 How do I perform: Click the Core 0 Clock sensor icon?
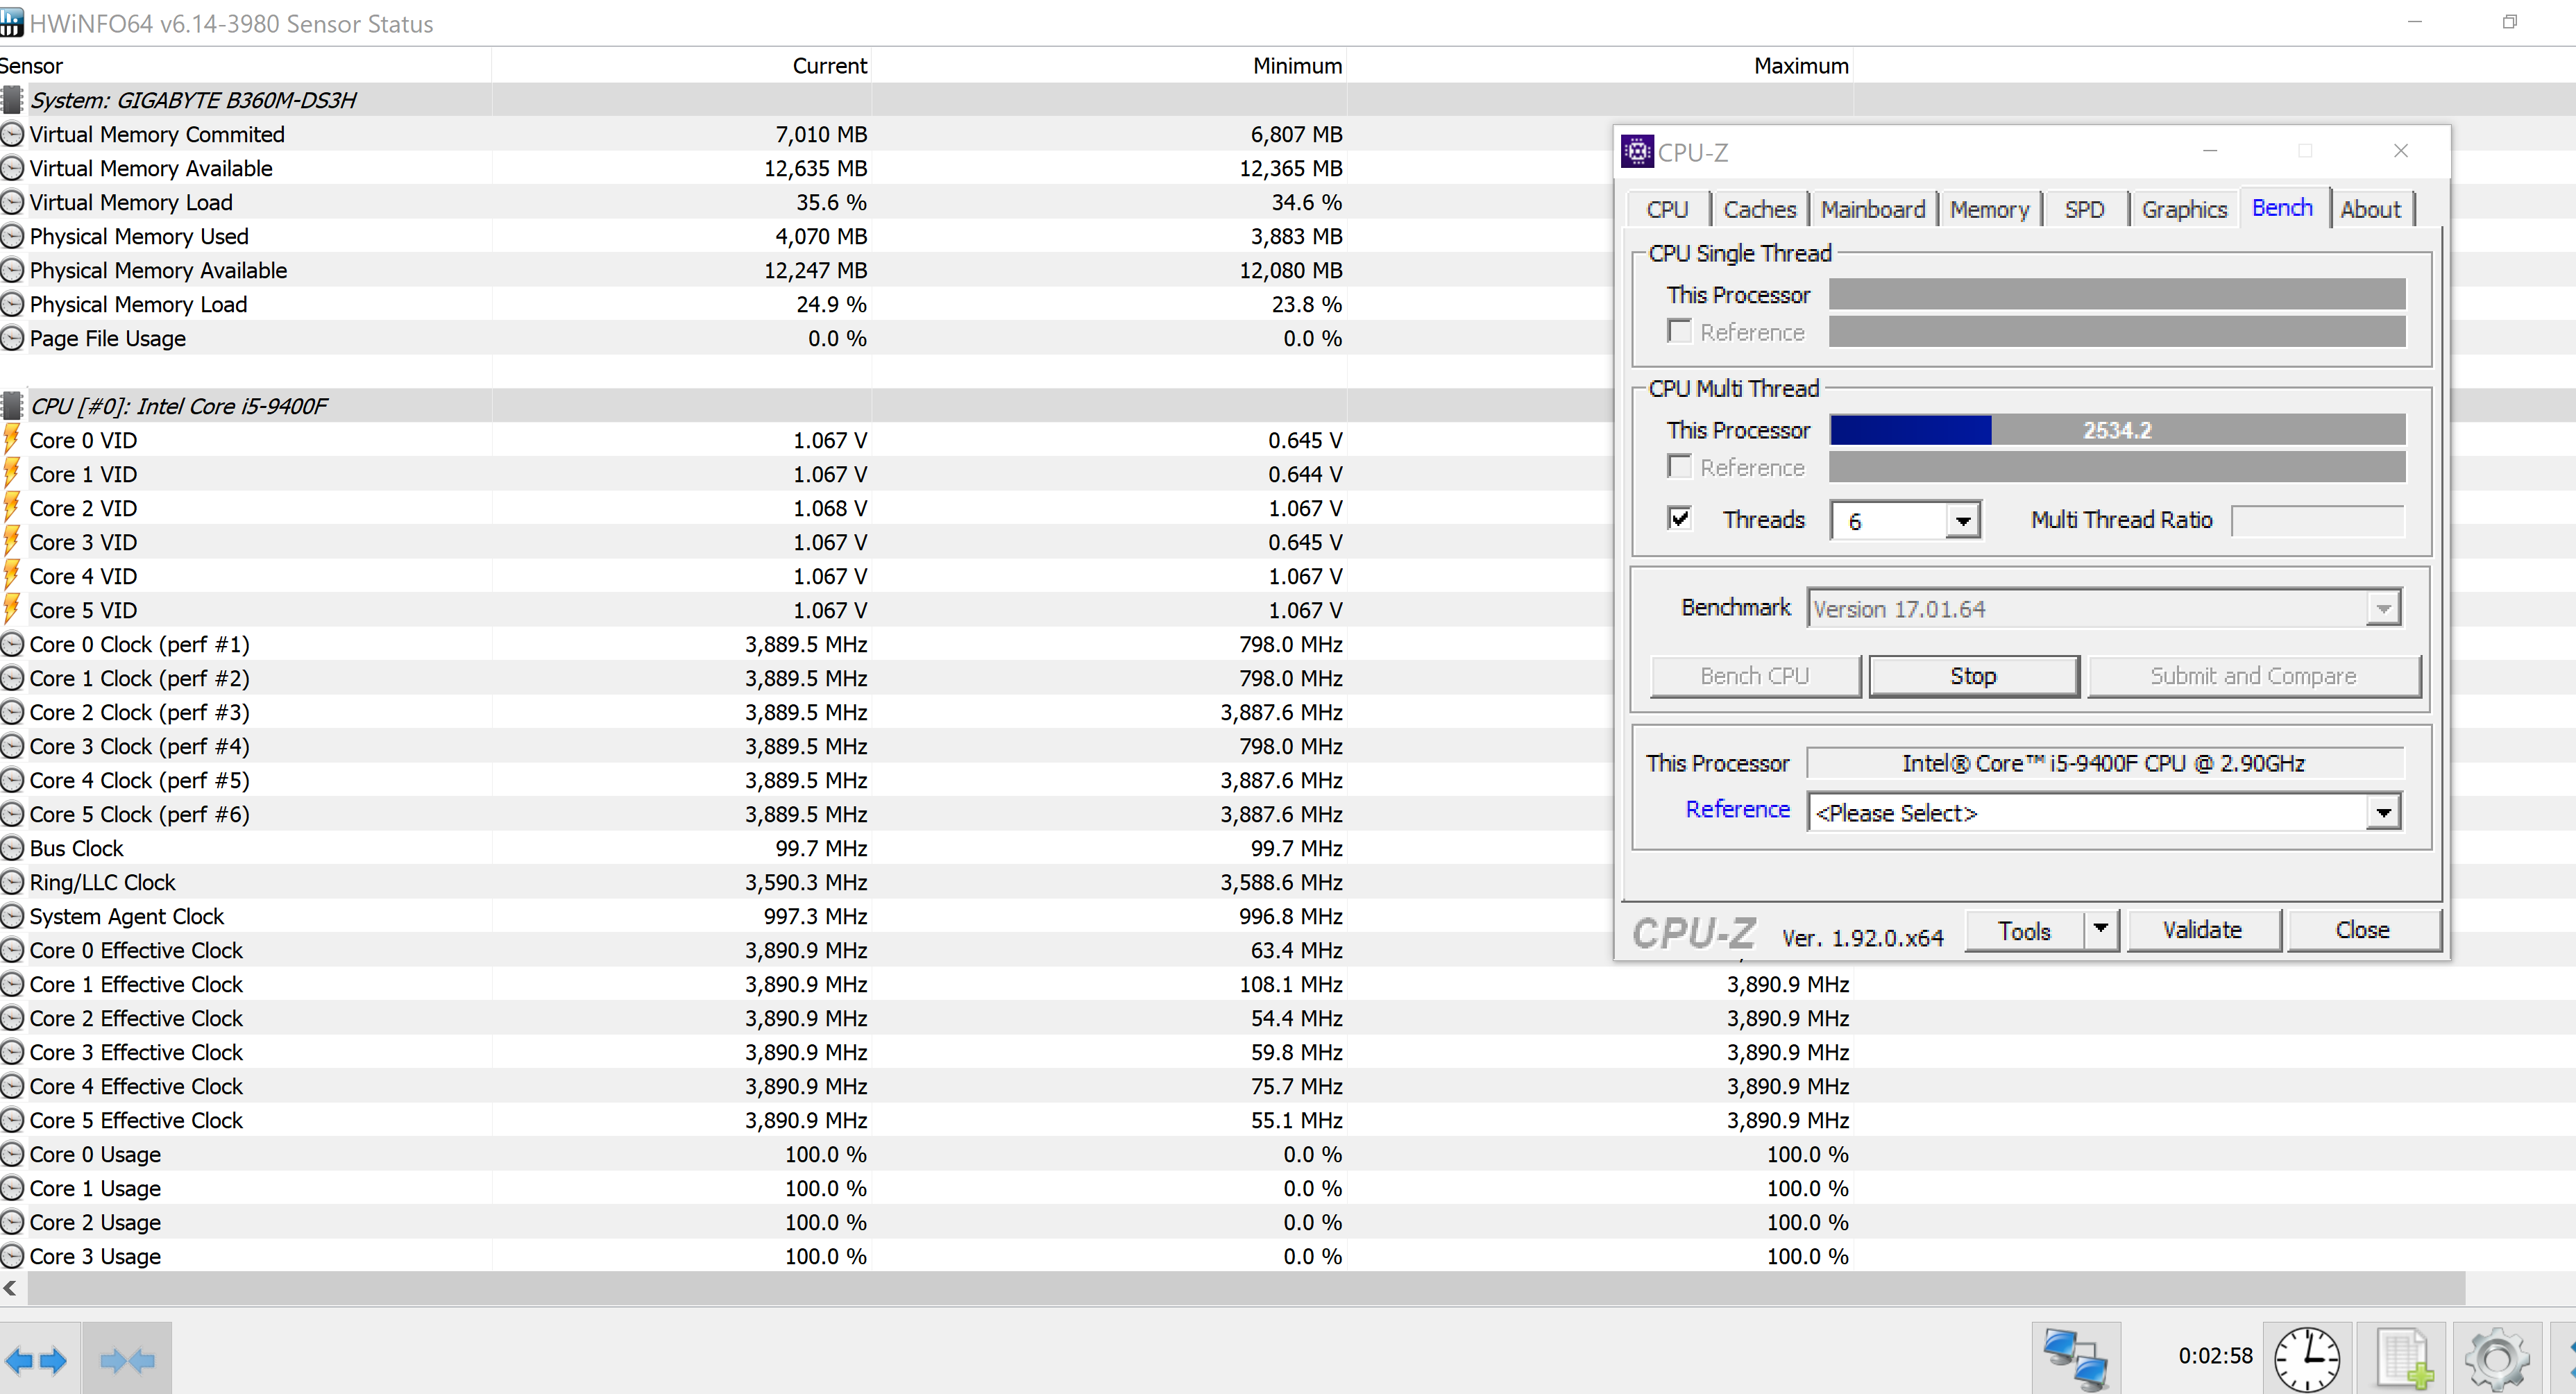pos(12,644)
